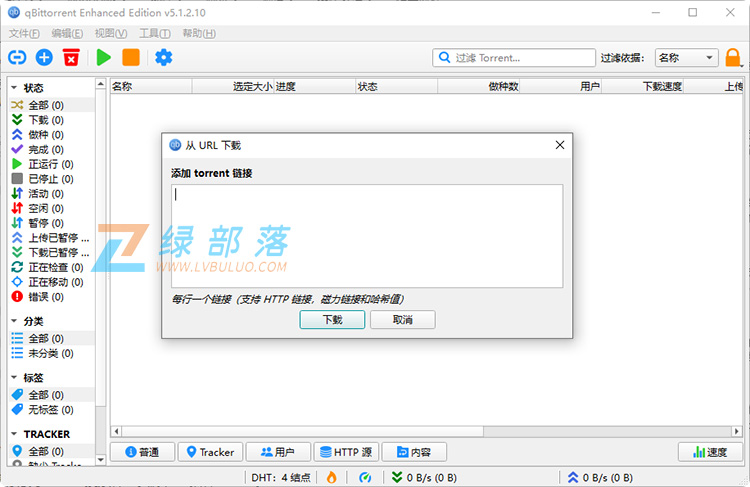Click the flame icon in status bar
The height and width of the screenshot is (487, 750).
[x=331, y=477]
